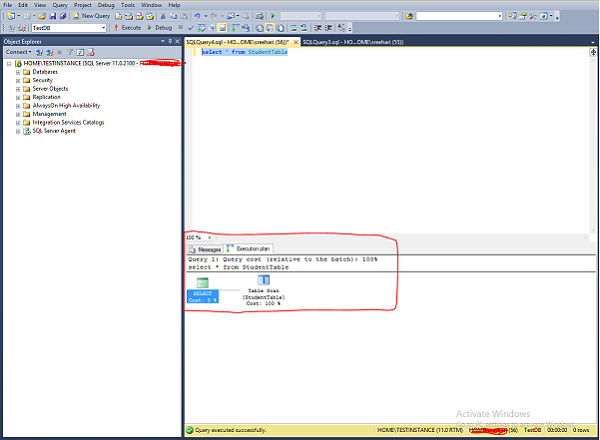
Task: Select the AlwaysOn High Availability tree item
Action: coord(66,106)
